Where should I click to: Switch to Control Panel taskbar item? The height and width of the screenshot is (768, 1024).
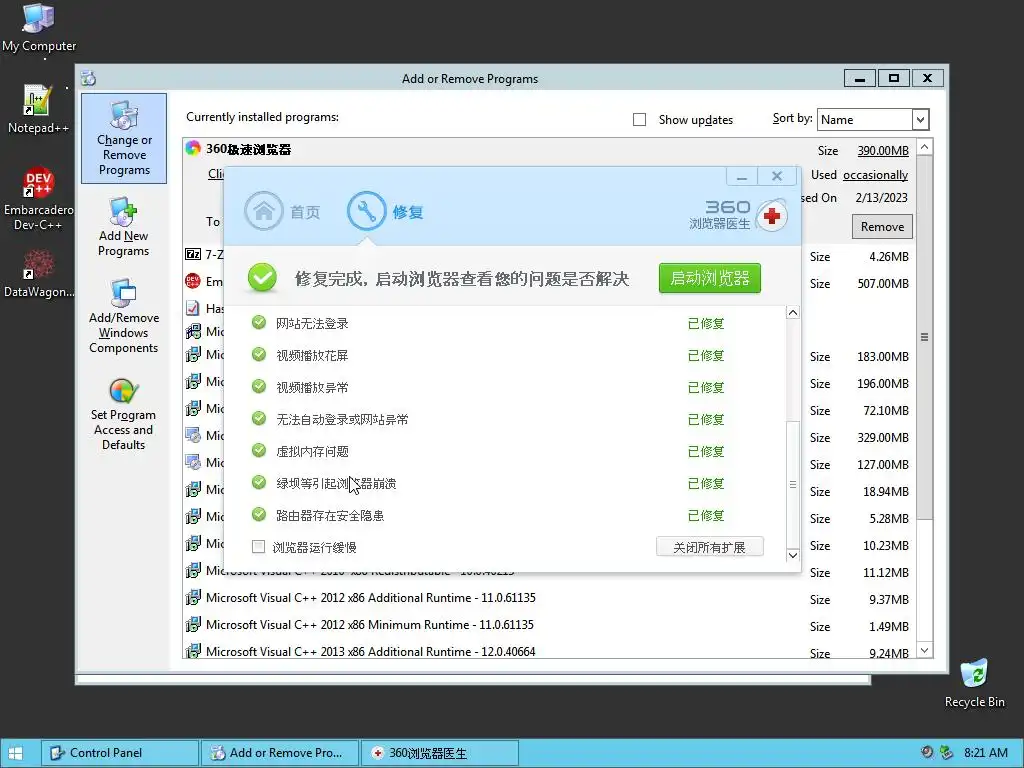pos(120,753)
